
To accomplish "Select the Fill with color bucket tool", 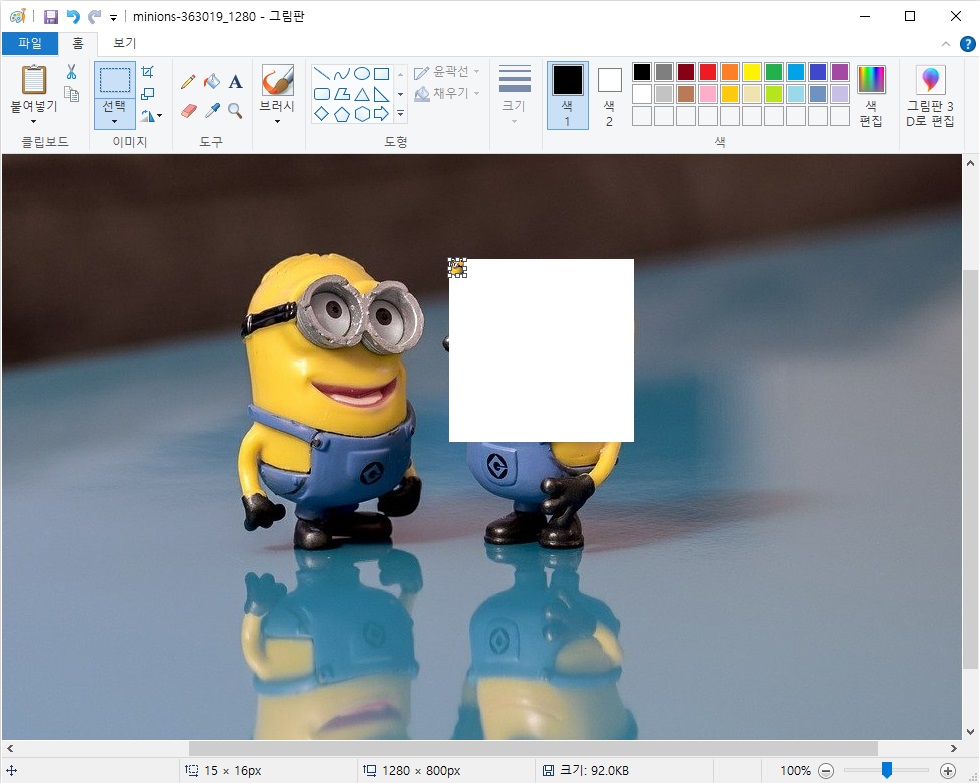I will pos(212,81).
